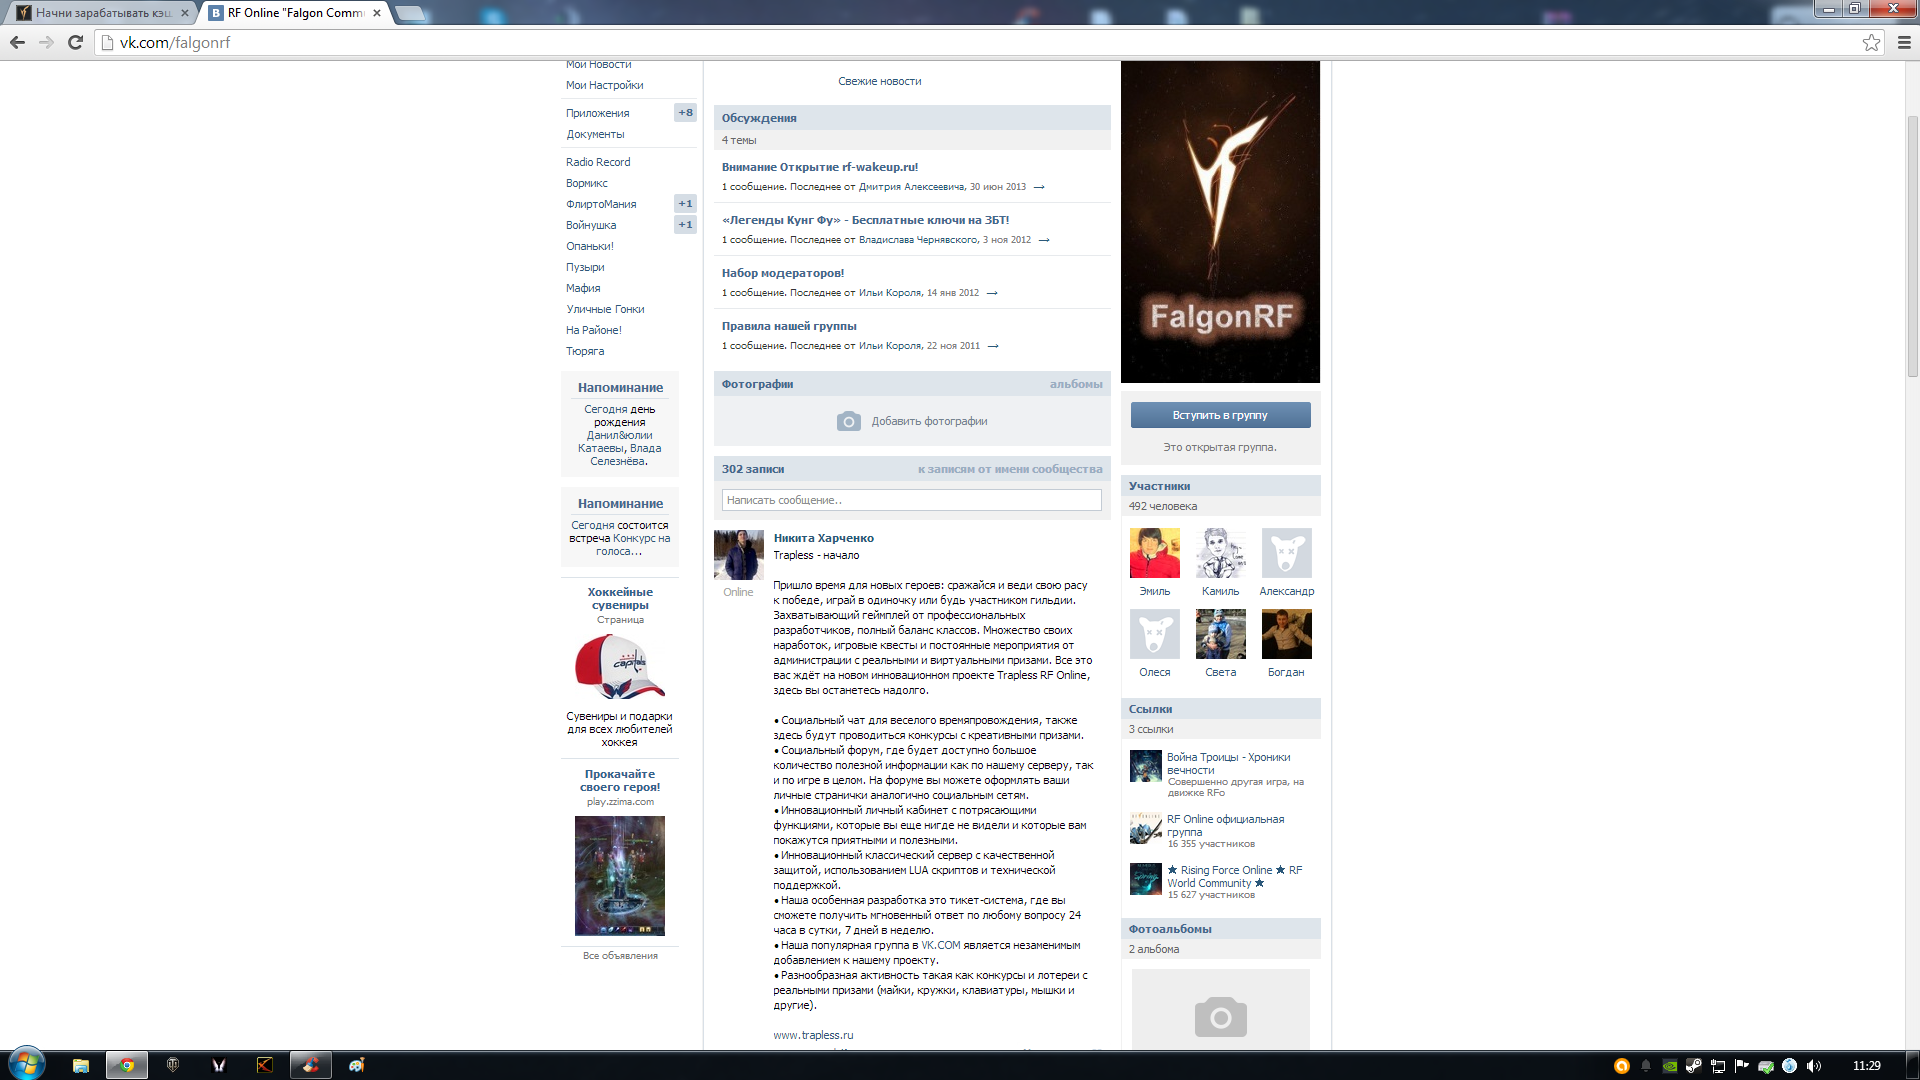Open Никита Харченко's profile name
This screenshot has height=1080, width=1920.
pyautogui.click(x=823, y=538)
